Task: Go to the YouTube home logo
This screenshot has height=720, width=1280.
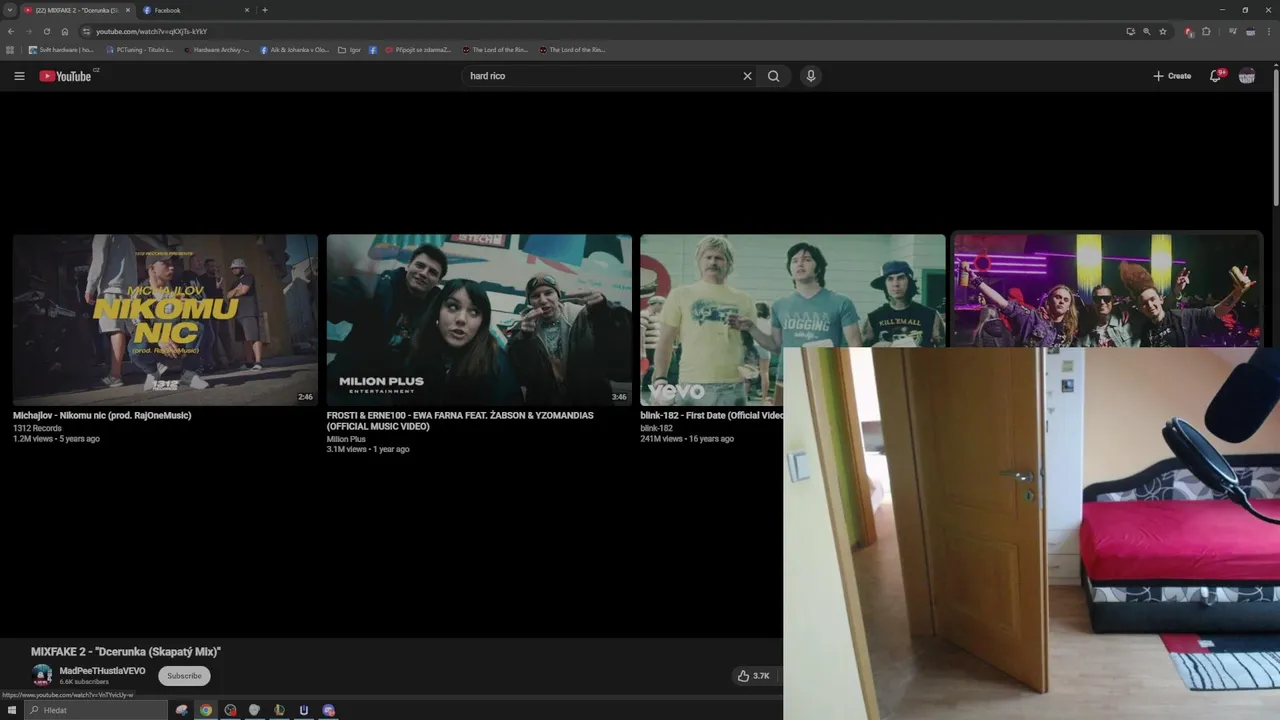Action: click(x=65, y=76)
